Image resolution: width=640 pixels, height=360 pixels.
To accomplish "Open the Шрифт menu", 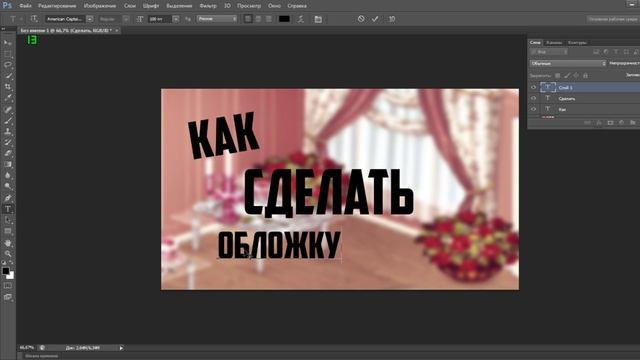I will 151,6.
